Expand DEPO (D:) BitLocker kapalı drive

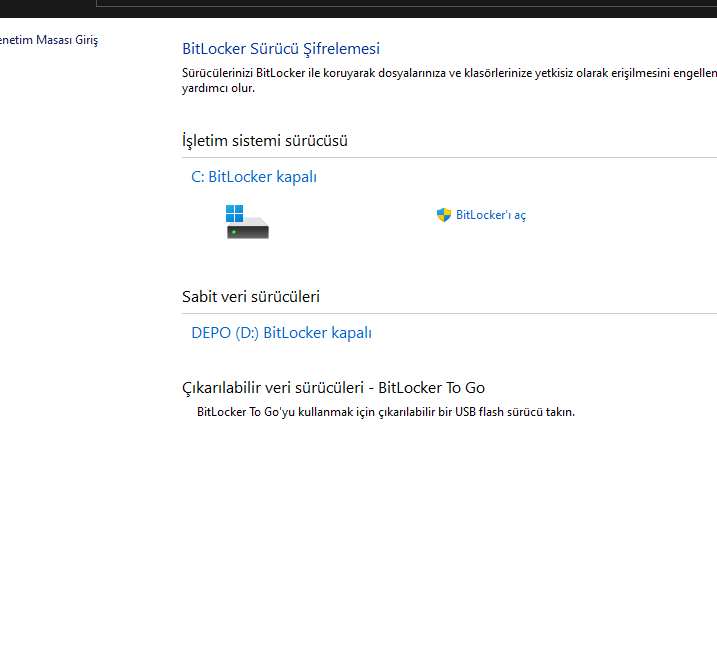(281, 332)
